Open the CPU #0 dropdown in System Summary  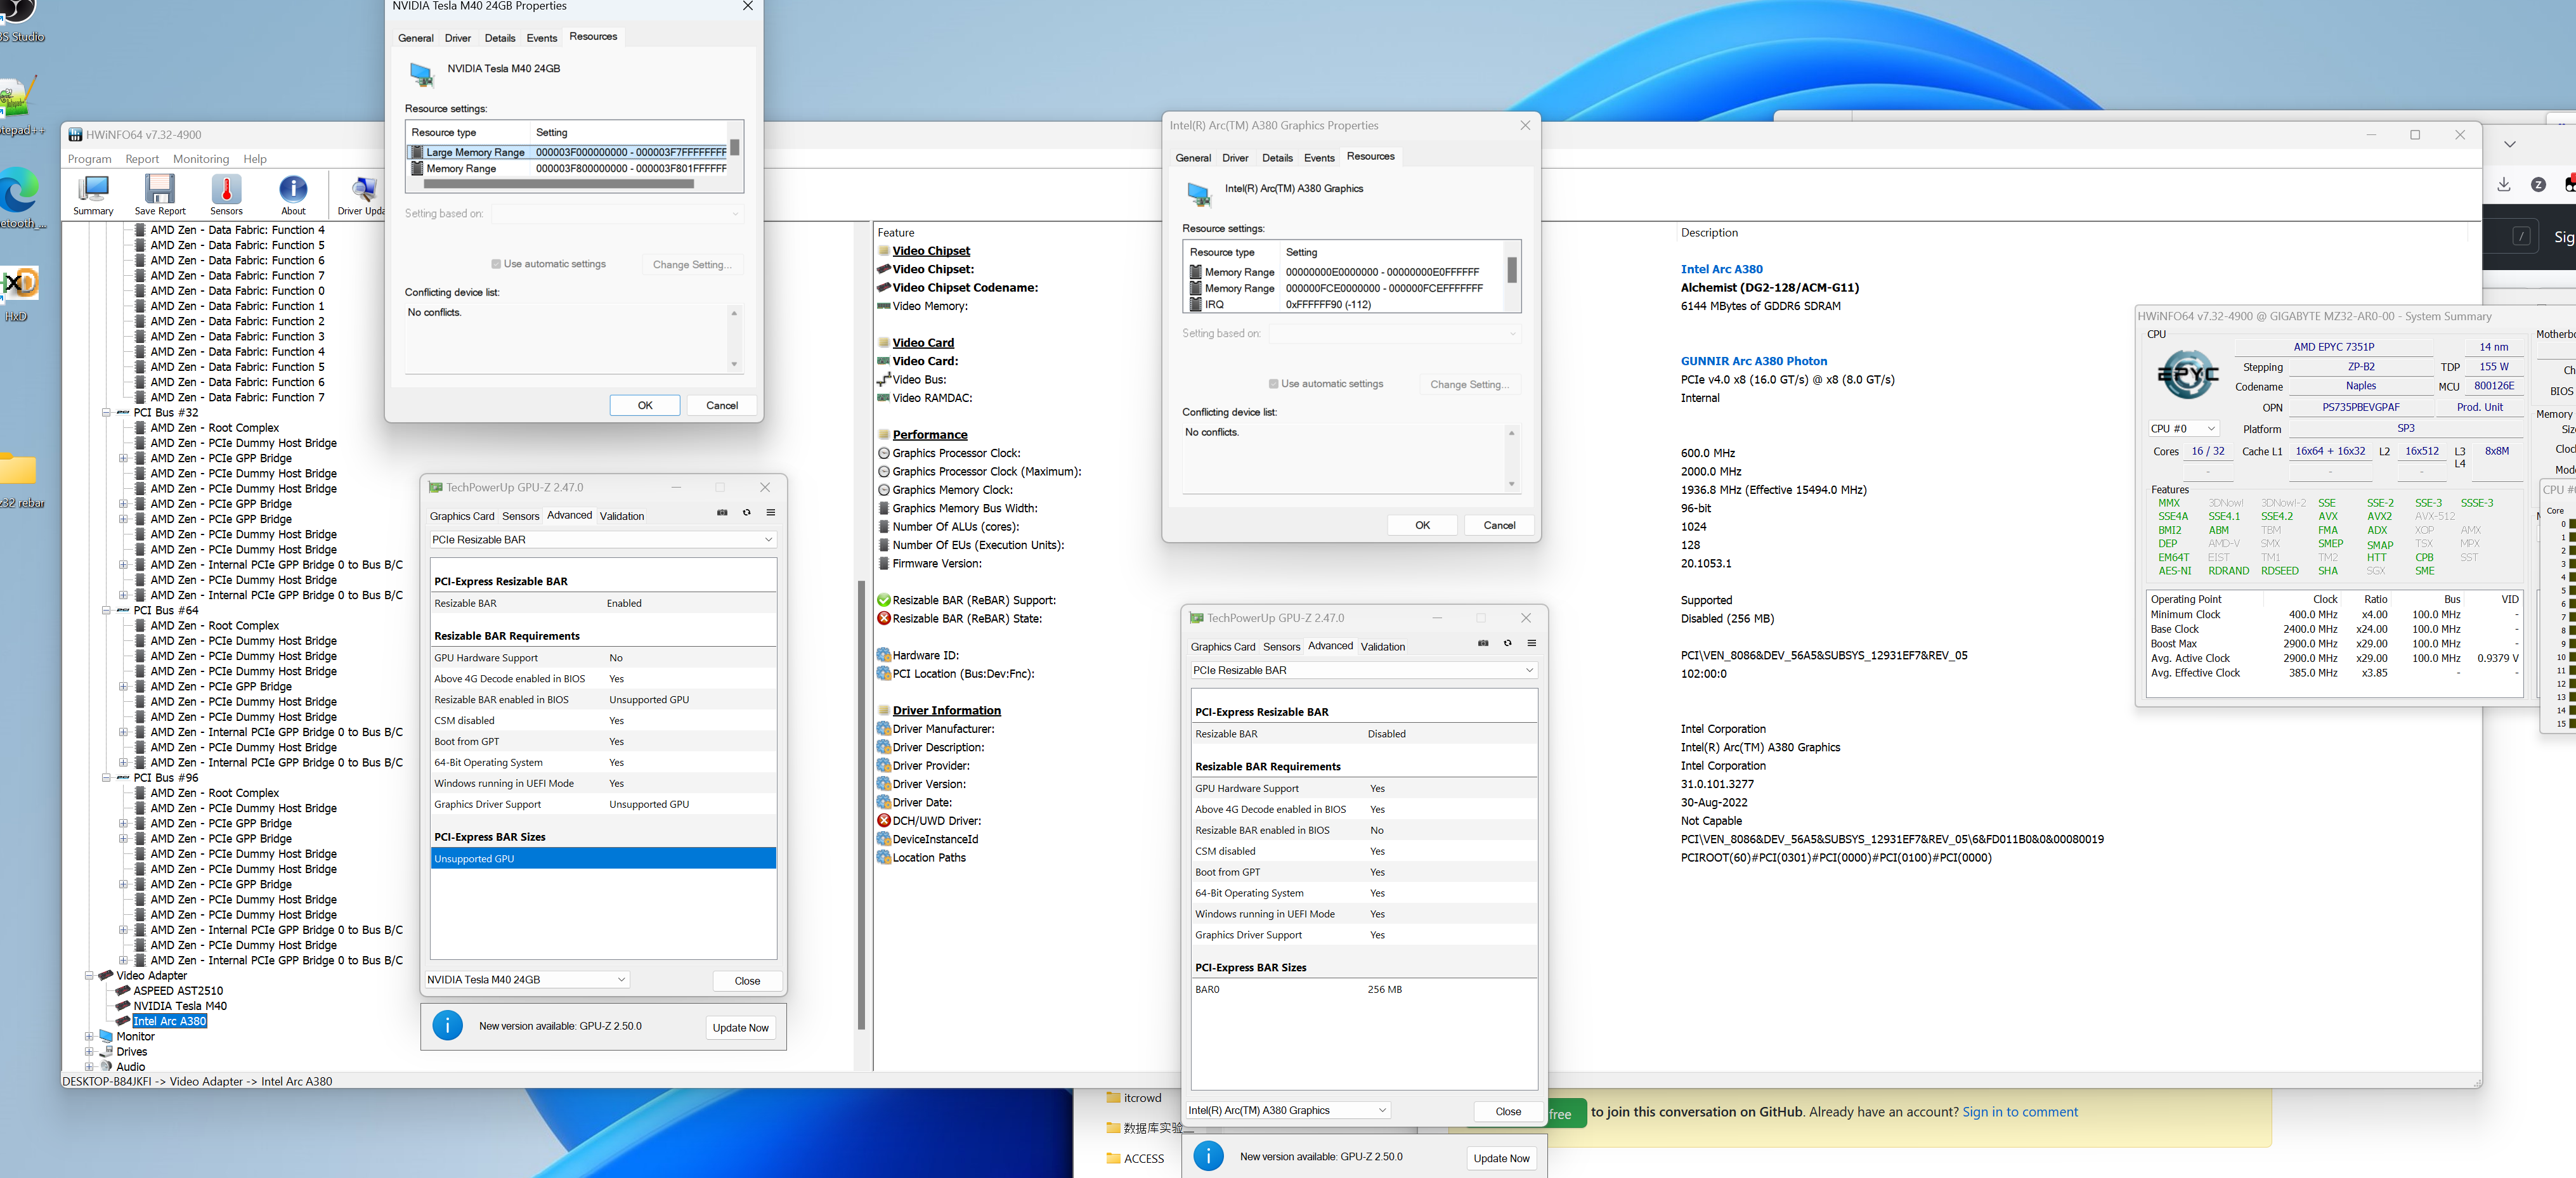(x=2184, y=429)
